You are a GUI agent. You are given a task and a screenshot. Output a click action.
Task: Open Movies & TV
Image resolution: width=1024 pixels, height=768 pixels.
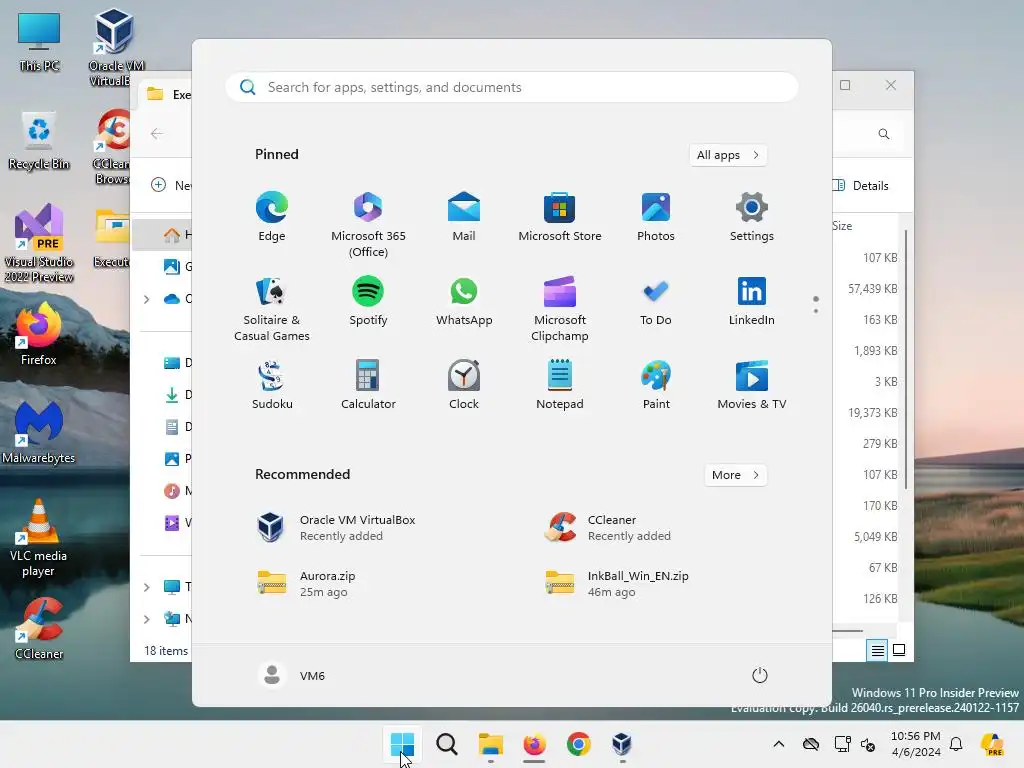coord(752,385)
